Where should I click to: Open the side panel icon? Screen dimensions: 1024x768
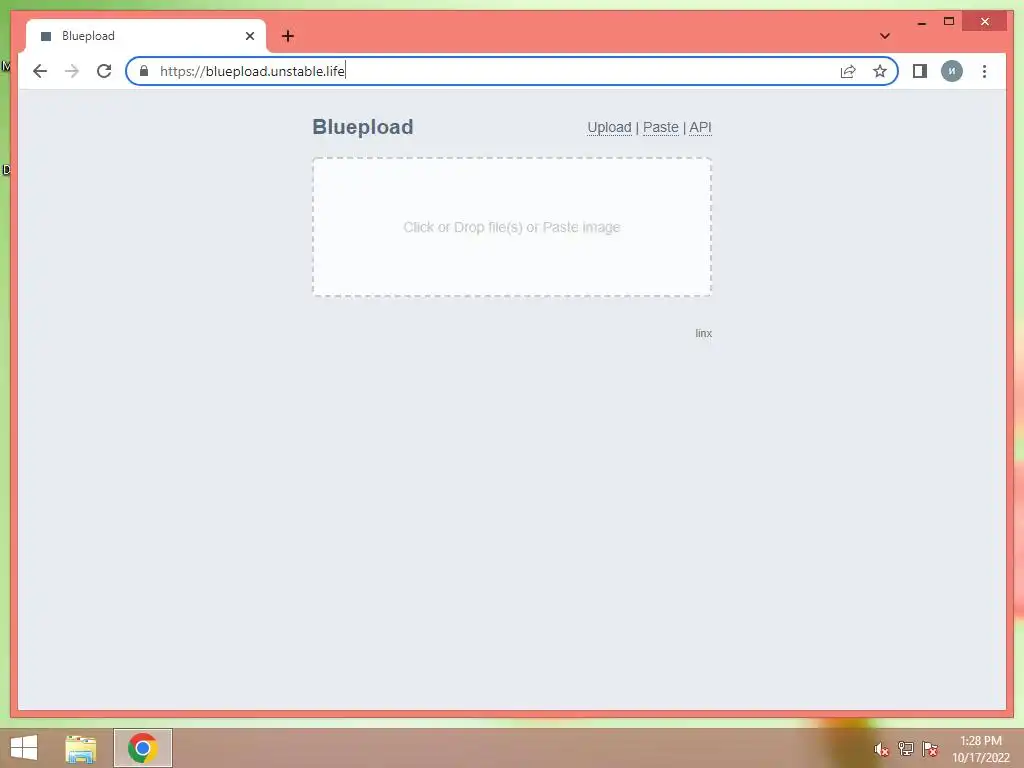click(920, 71)
